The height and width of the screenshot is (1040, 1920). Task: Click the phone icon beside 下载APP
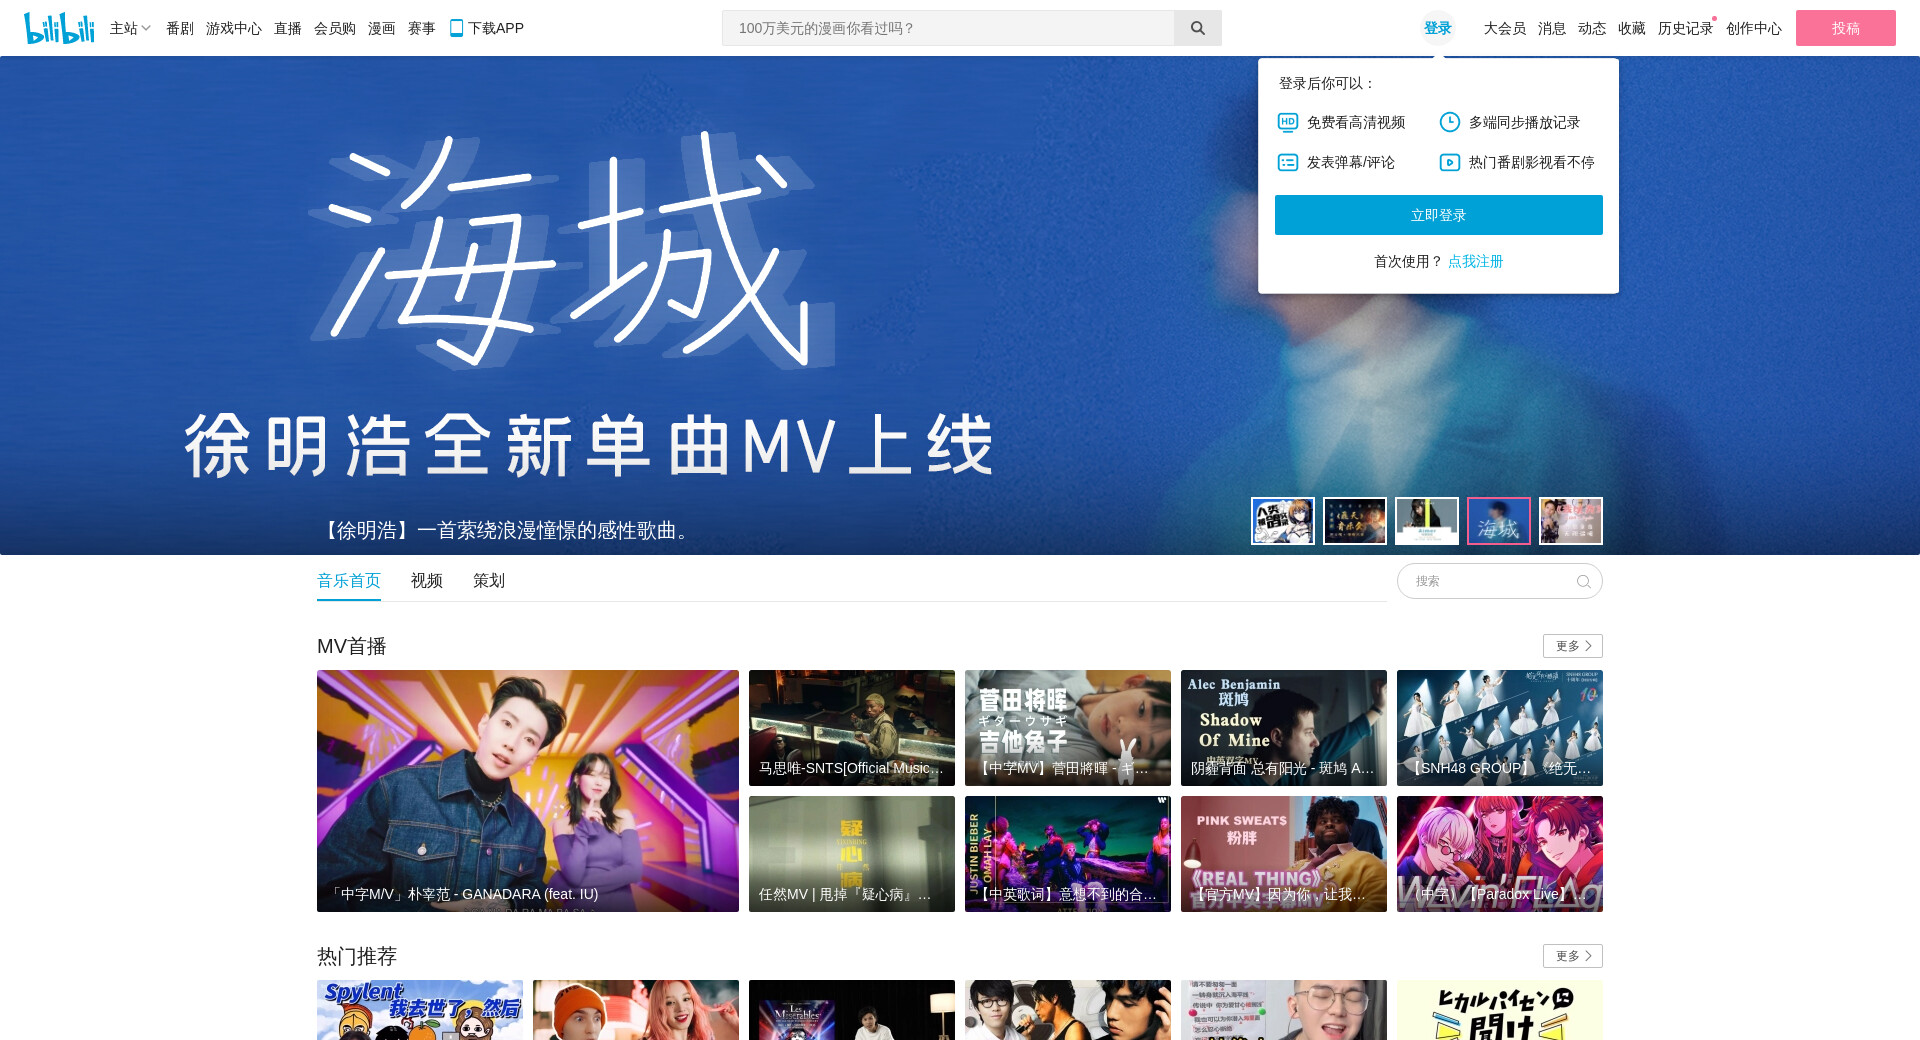tap(456, 28)
